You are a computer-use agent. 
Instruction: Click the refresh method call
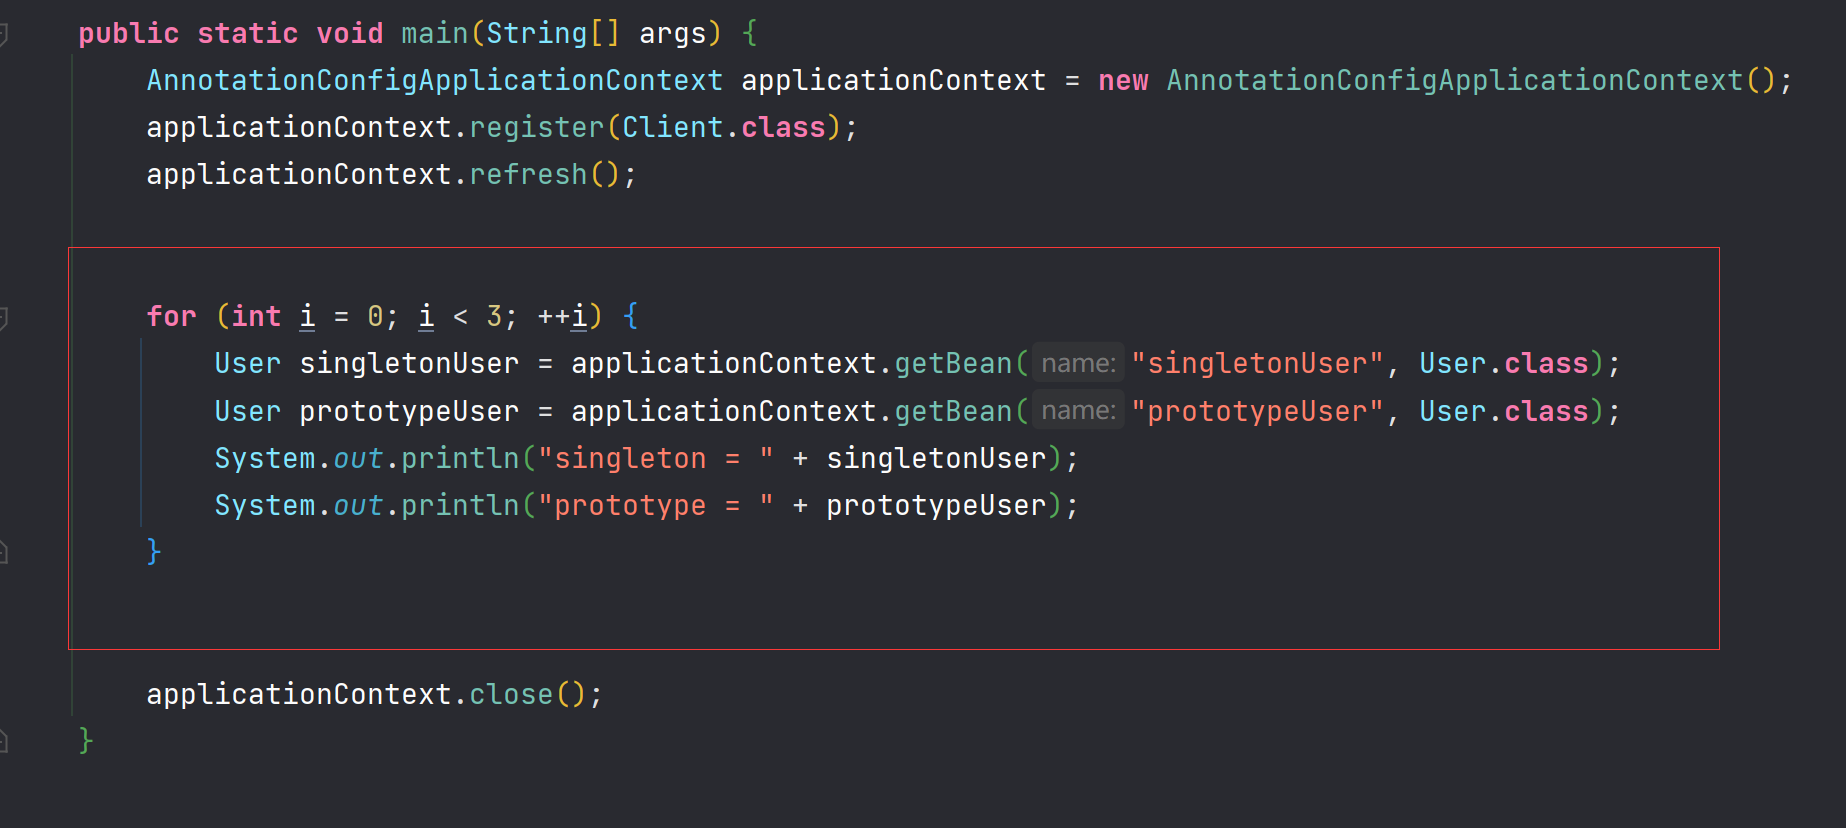(x=528, y=174)
